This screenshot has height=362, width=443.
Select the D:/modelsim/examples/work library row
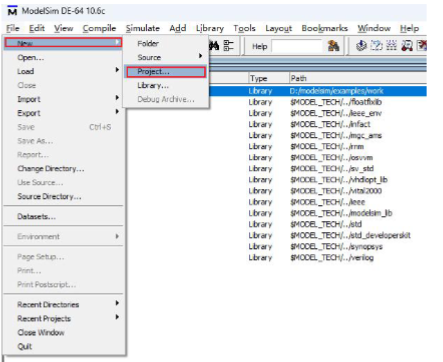[318, 91]
